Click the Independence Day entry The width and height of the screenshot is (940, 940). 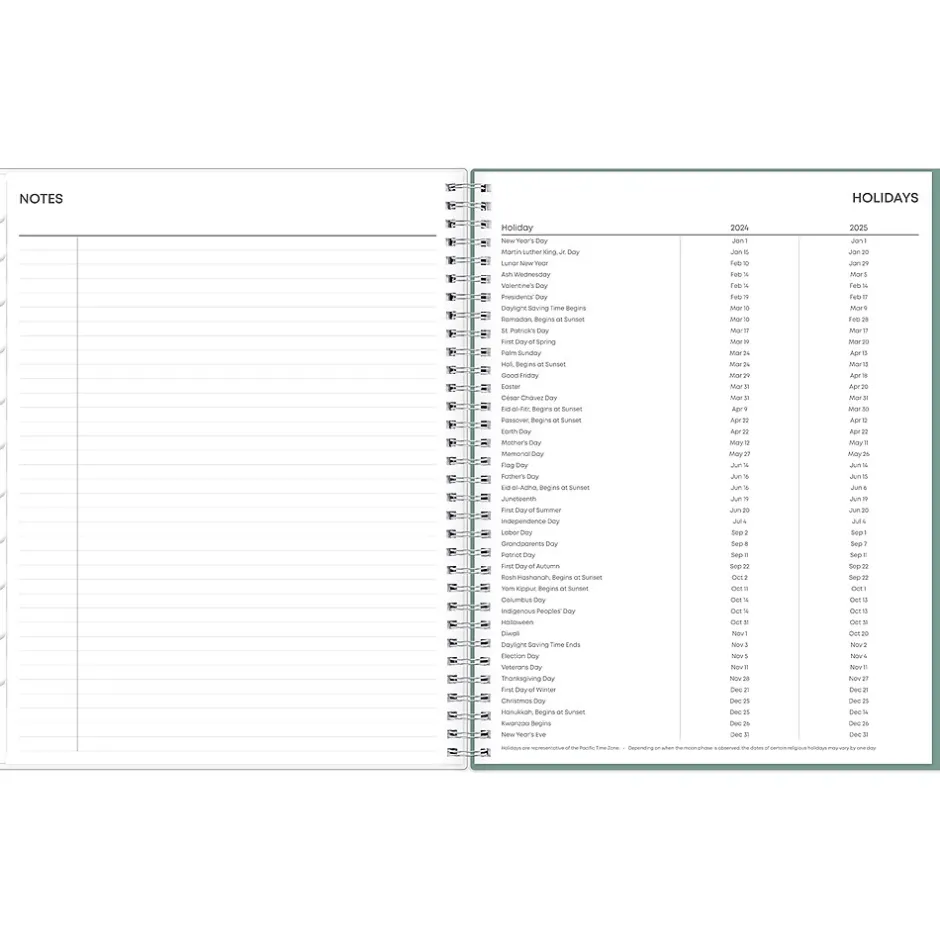[530, 521]
